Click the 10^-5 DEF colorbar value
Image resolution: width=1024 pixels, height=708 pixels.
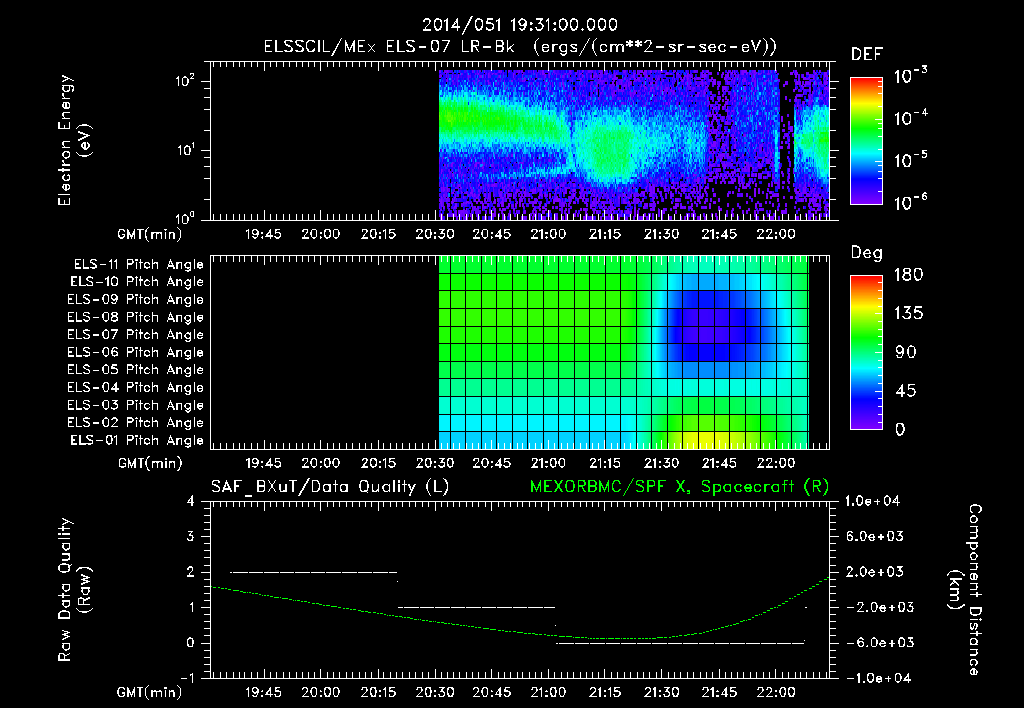tap(910, 160)
